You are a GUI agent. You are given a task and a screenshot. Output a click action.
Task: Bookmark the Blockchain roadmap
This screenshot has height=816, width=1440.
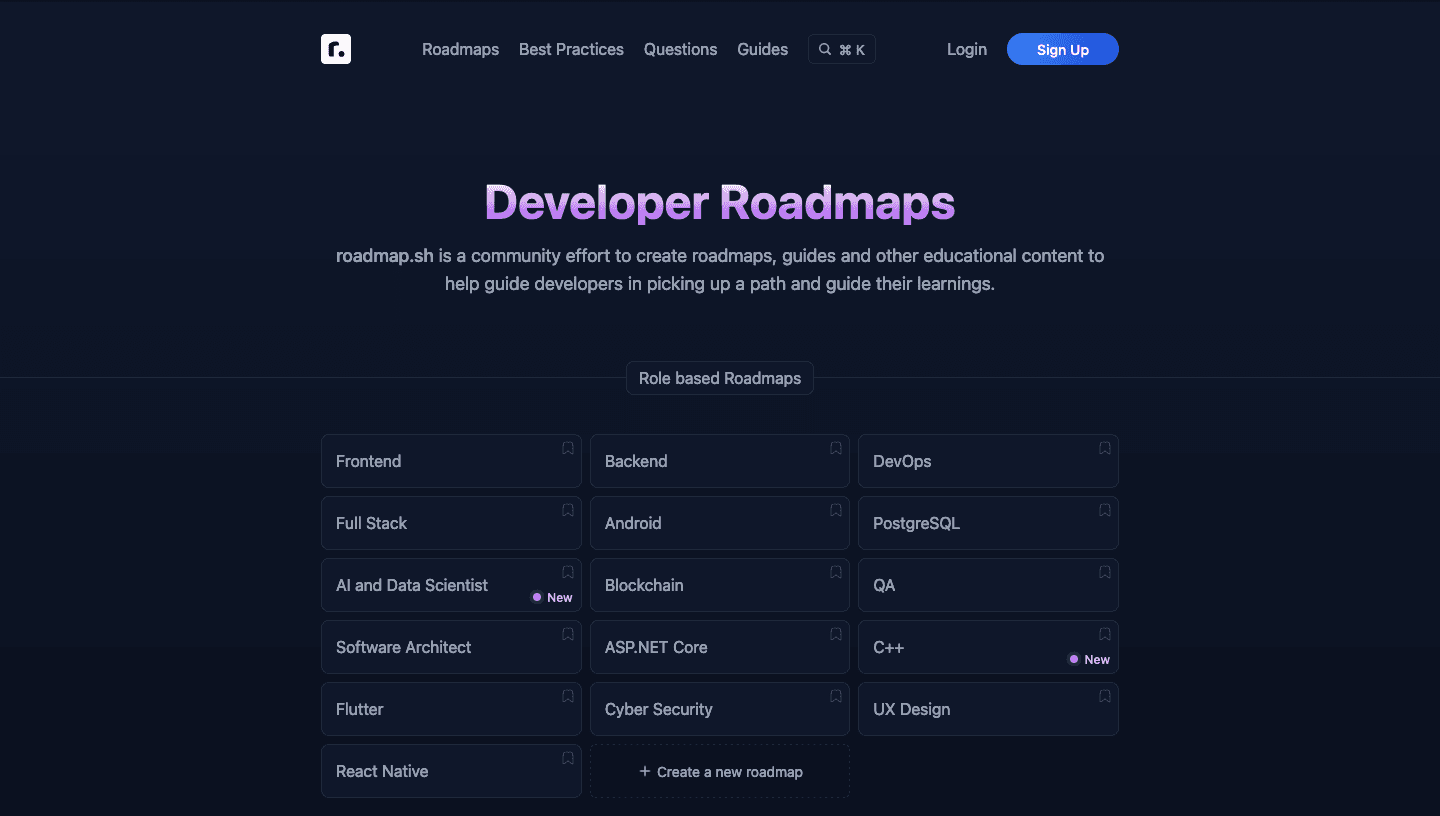point(836,572)
